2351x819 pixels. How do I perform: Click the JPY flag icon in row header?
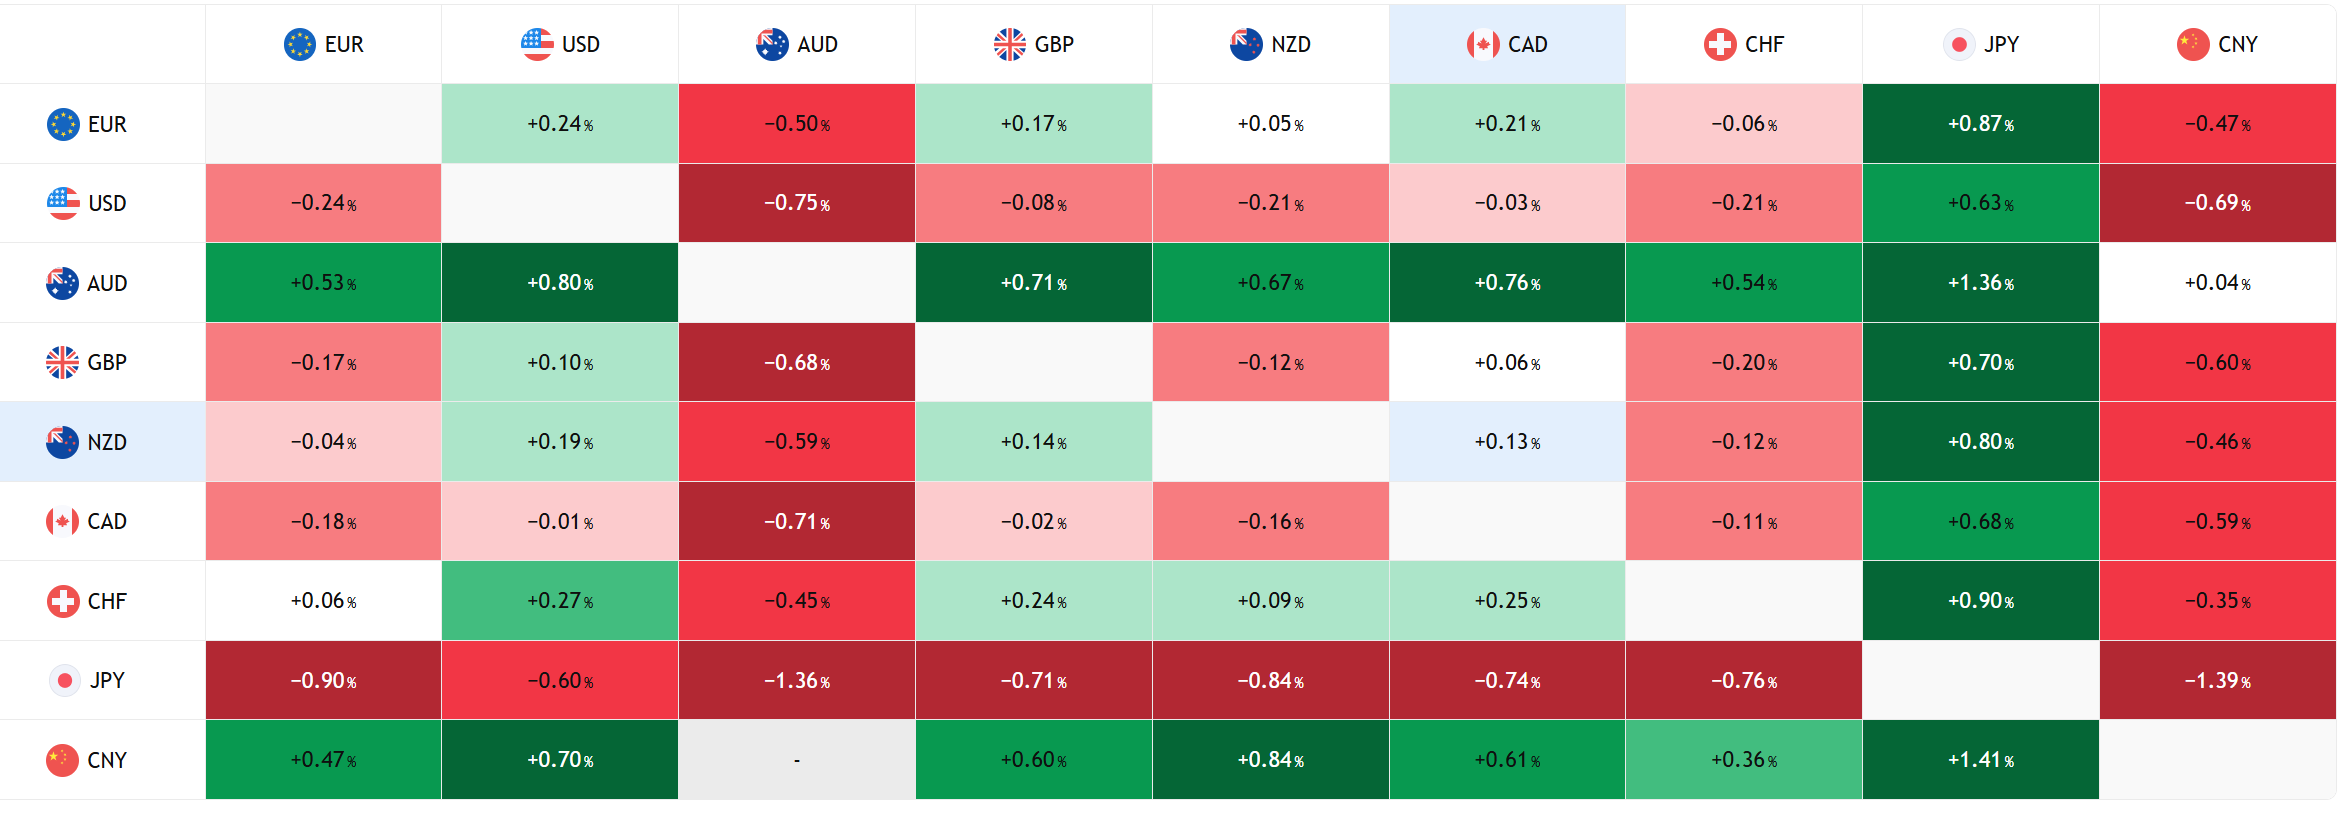tap(64, 681)
